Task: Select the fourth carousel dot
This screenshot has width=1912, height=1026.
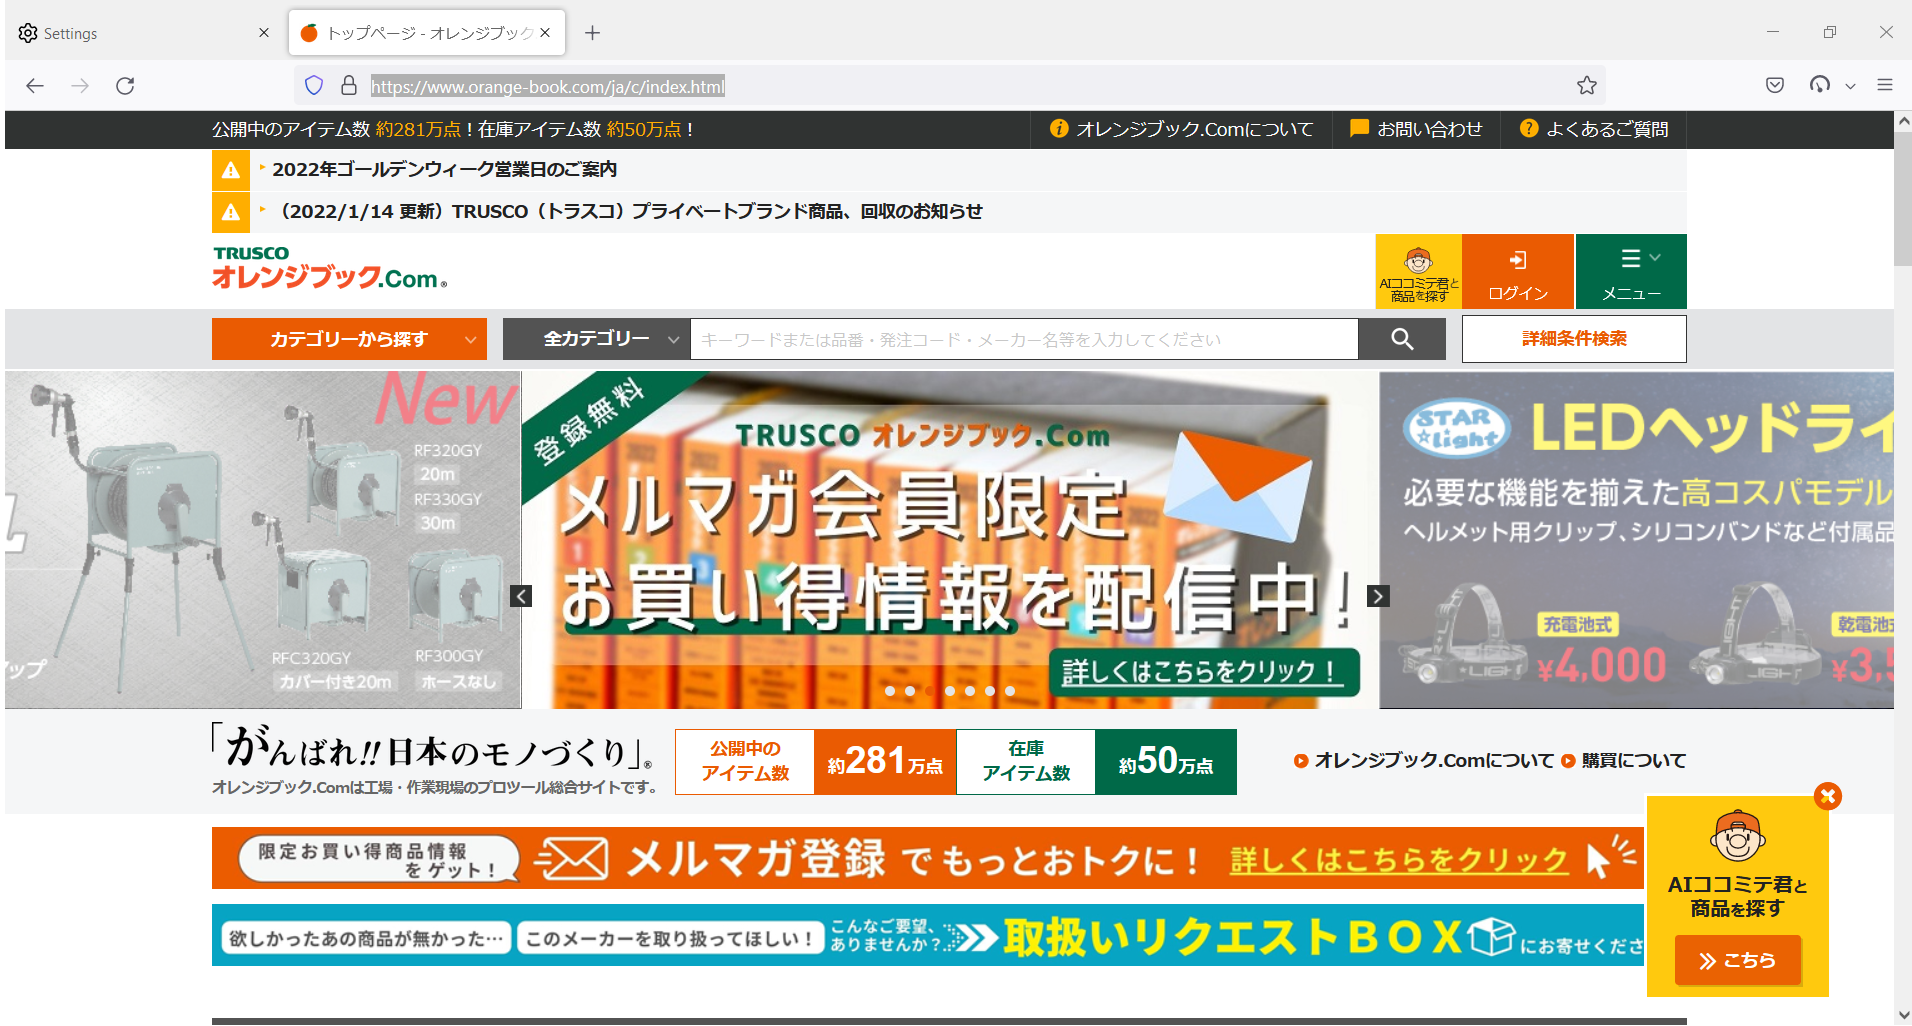Action: coord(950,691)
